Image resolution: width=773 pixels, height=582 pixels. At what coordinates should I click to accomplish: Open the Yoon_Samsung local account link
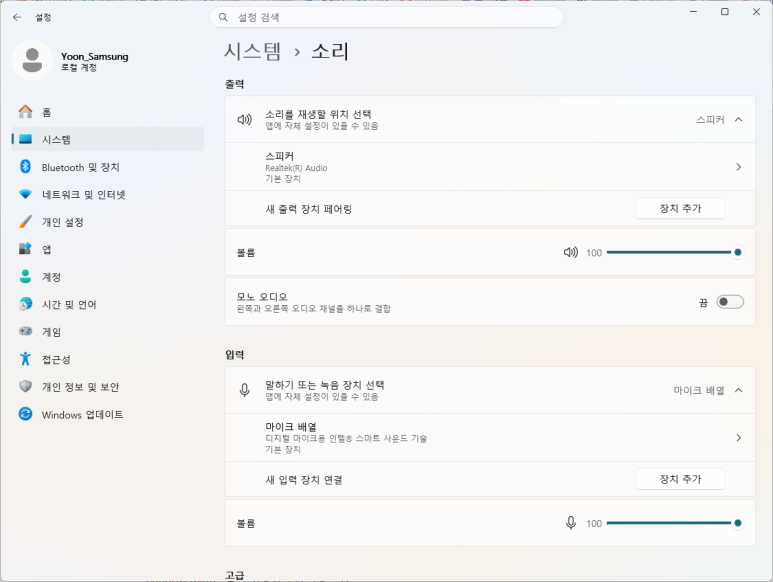[x=95, y=62]
